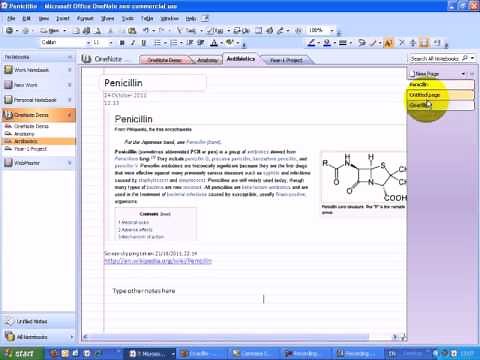
Task: Expand the Work Notebook chevron
Action: click(70, 70)
